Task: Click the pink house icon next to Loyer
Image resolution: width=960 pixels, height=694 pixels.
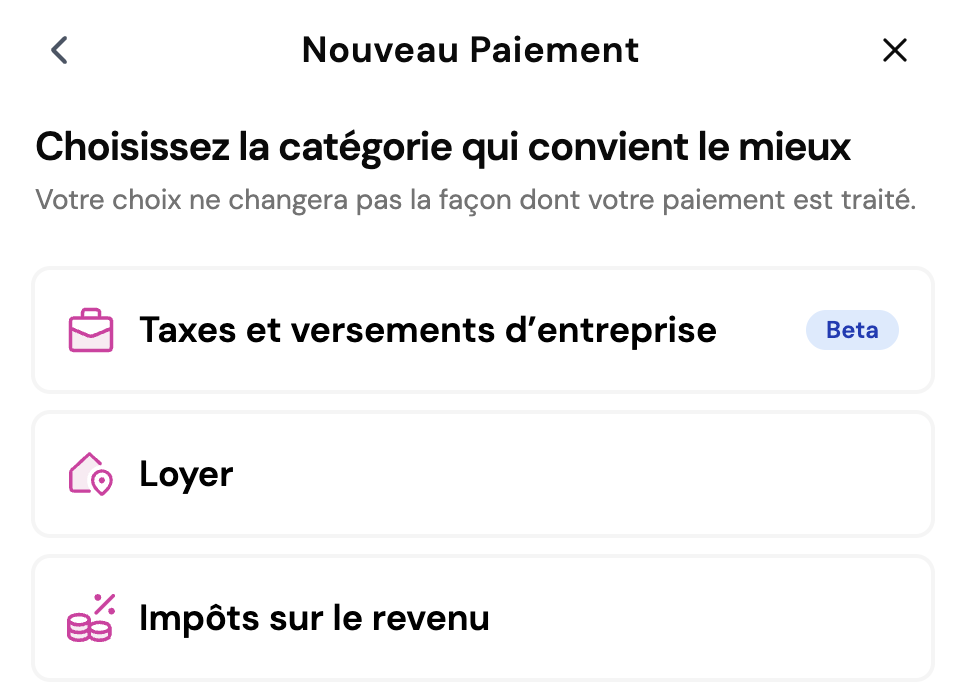Action: coord(89,474)
